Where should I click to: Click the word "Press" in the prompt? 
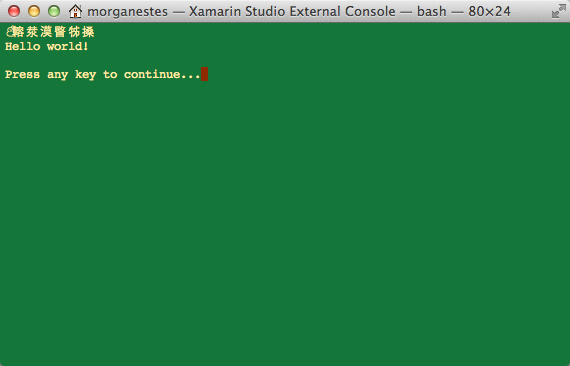tap(23, 75)
